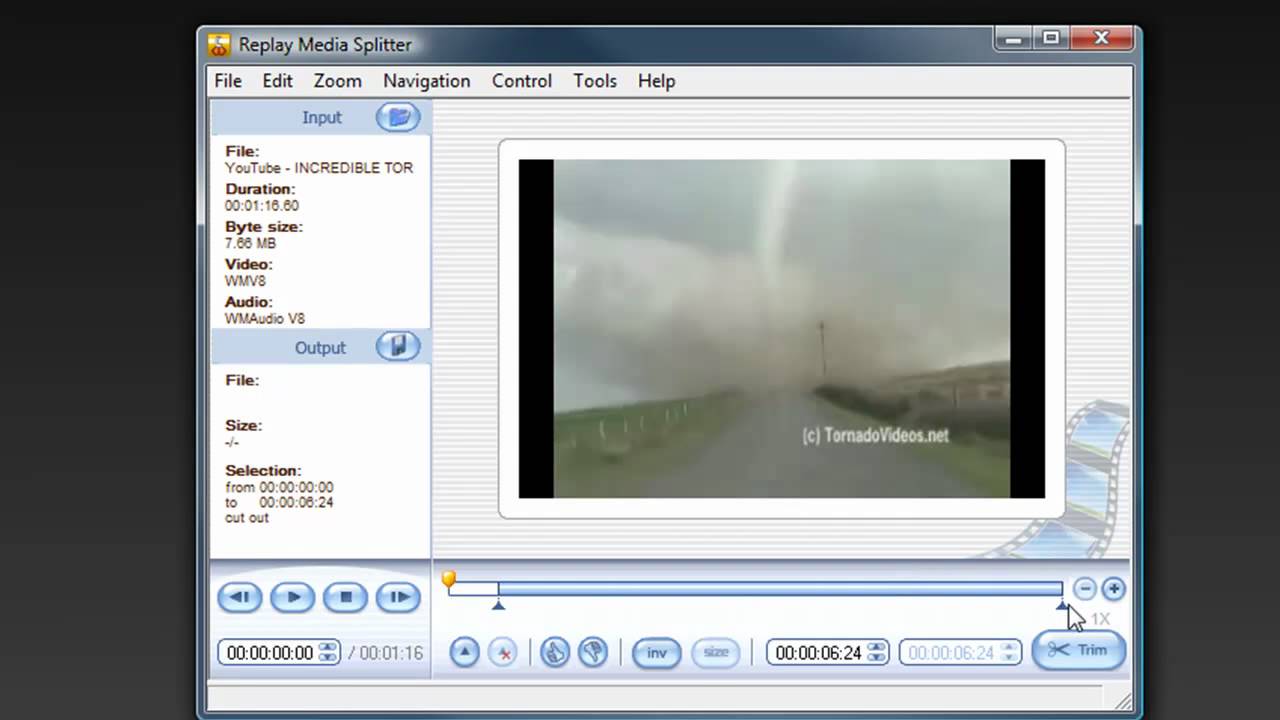This screenshot has height=720, width=1280.
Task: Open the File menu
Action: click(228, 81)
